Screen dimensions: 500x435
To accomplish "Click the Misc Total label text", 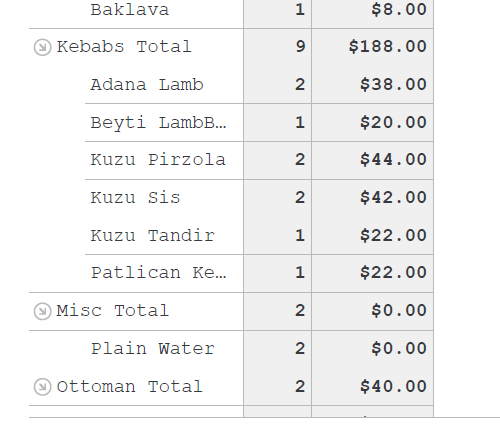I will tap(113, 311).
